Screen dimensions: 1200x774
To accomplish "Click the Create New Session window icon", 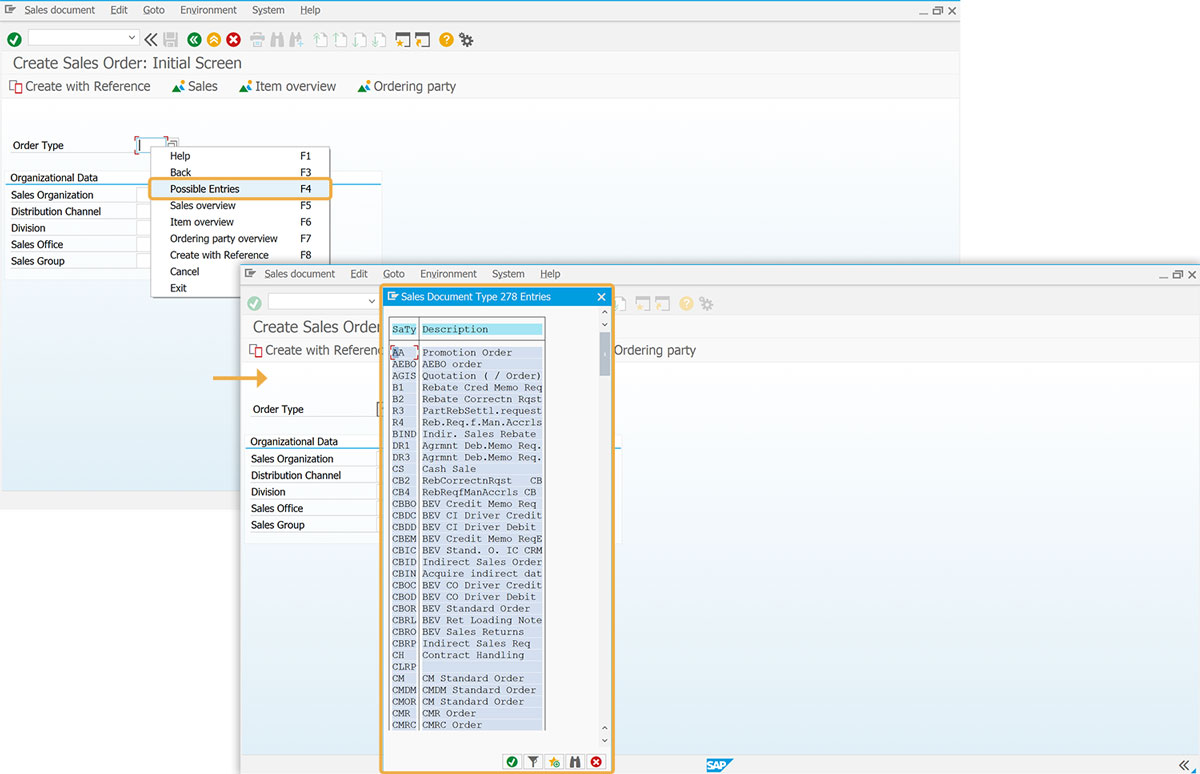I will [x=403, y=39].
